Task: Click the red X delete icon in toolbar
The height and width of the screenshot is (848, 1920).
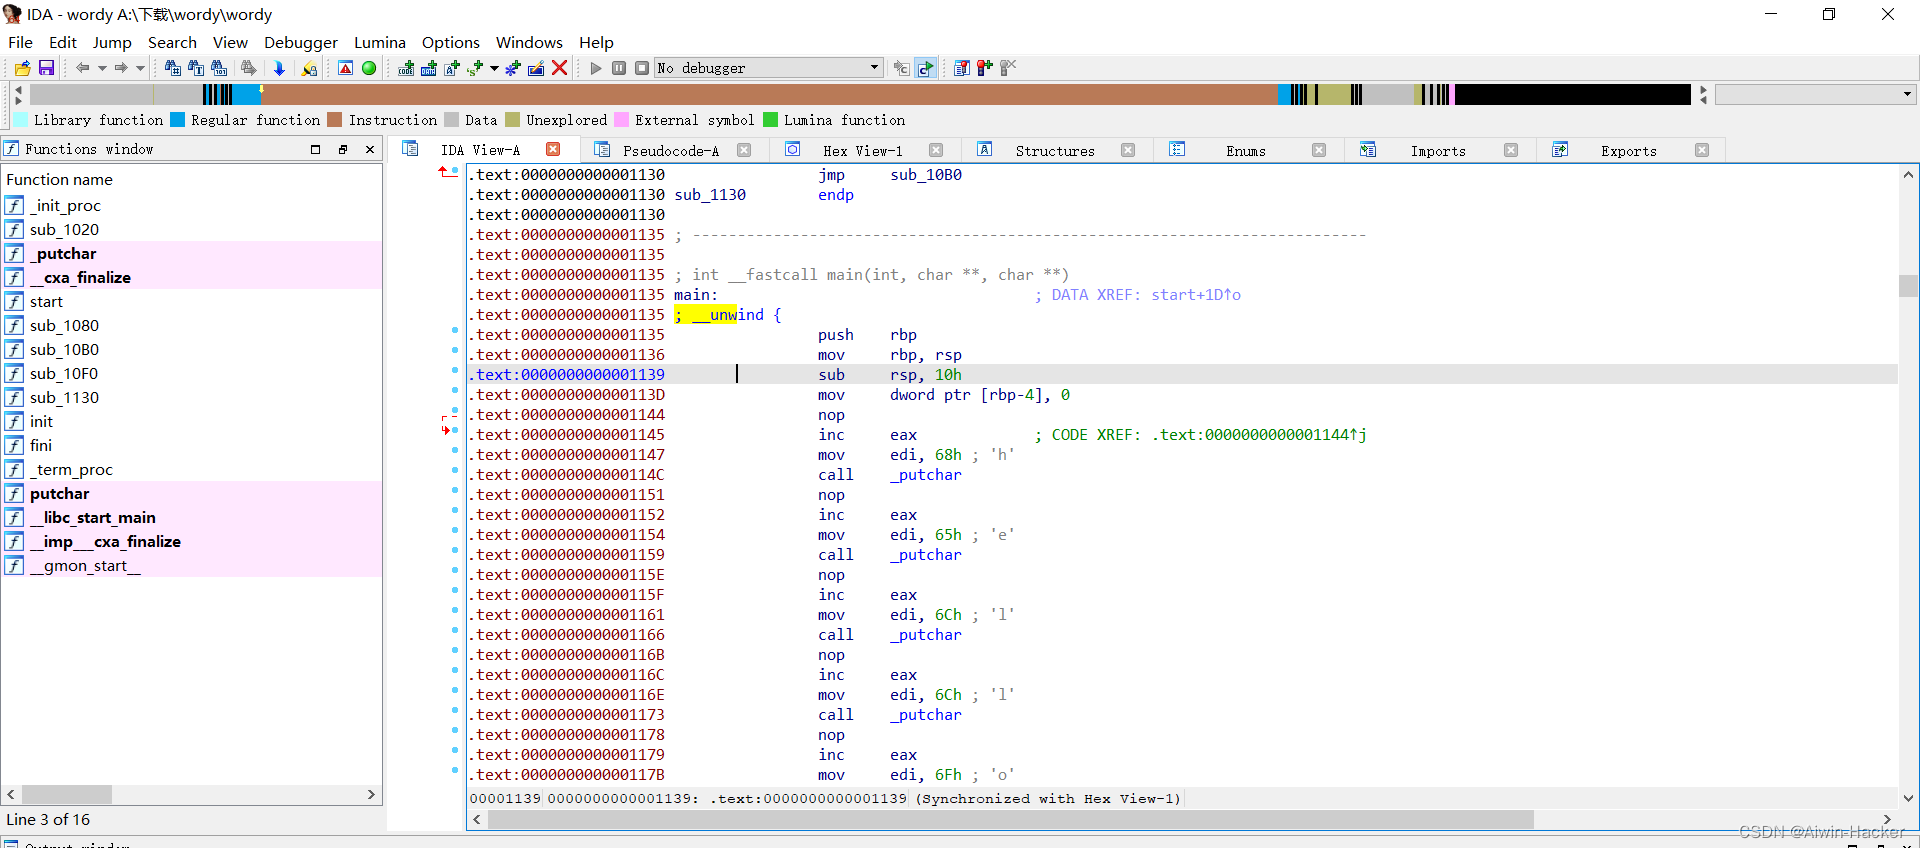Action: (x=560, y=68)
